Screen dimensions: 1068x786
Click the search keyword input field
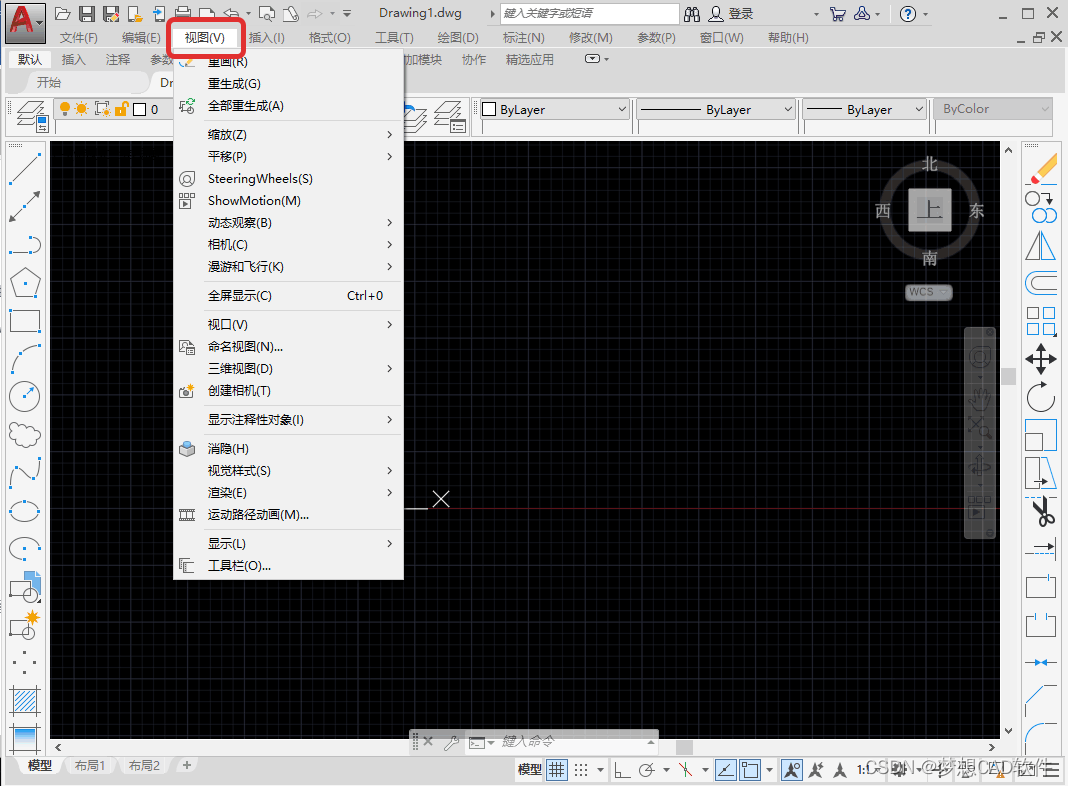tap(589, 14)
